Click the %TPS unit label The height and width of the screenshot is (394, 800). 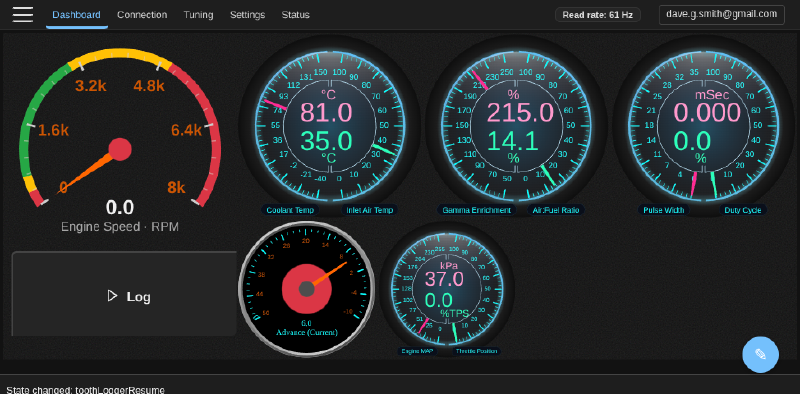coord(455,313)
